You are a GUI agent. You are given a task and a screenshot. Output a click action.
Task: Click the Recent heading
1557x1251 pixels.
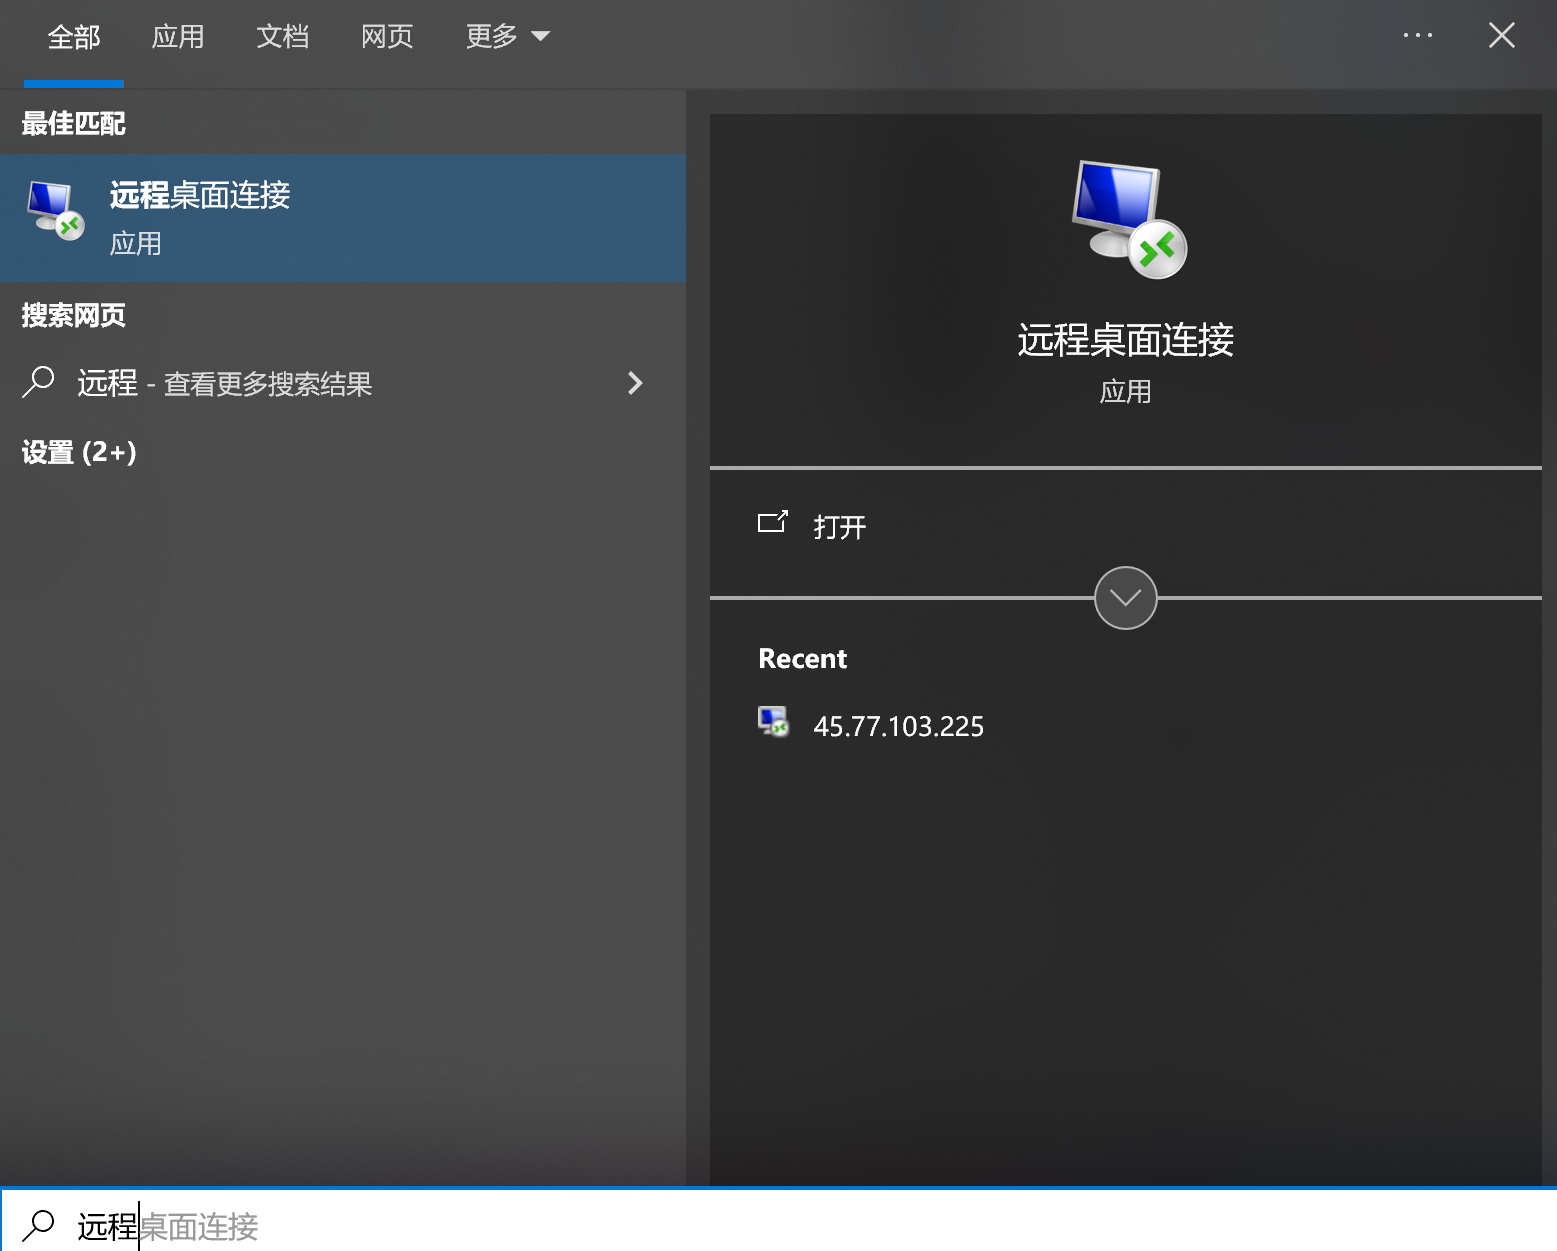[803, 659]
